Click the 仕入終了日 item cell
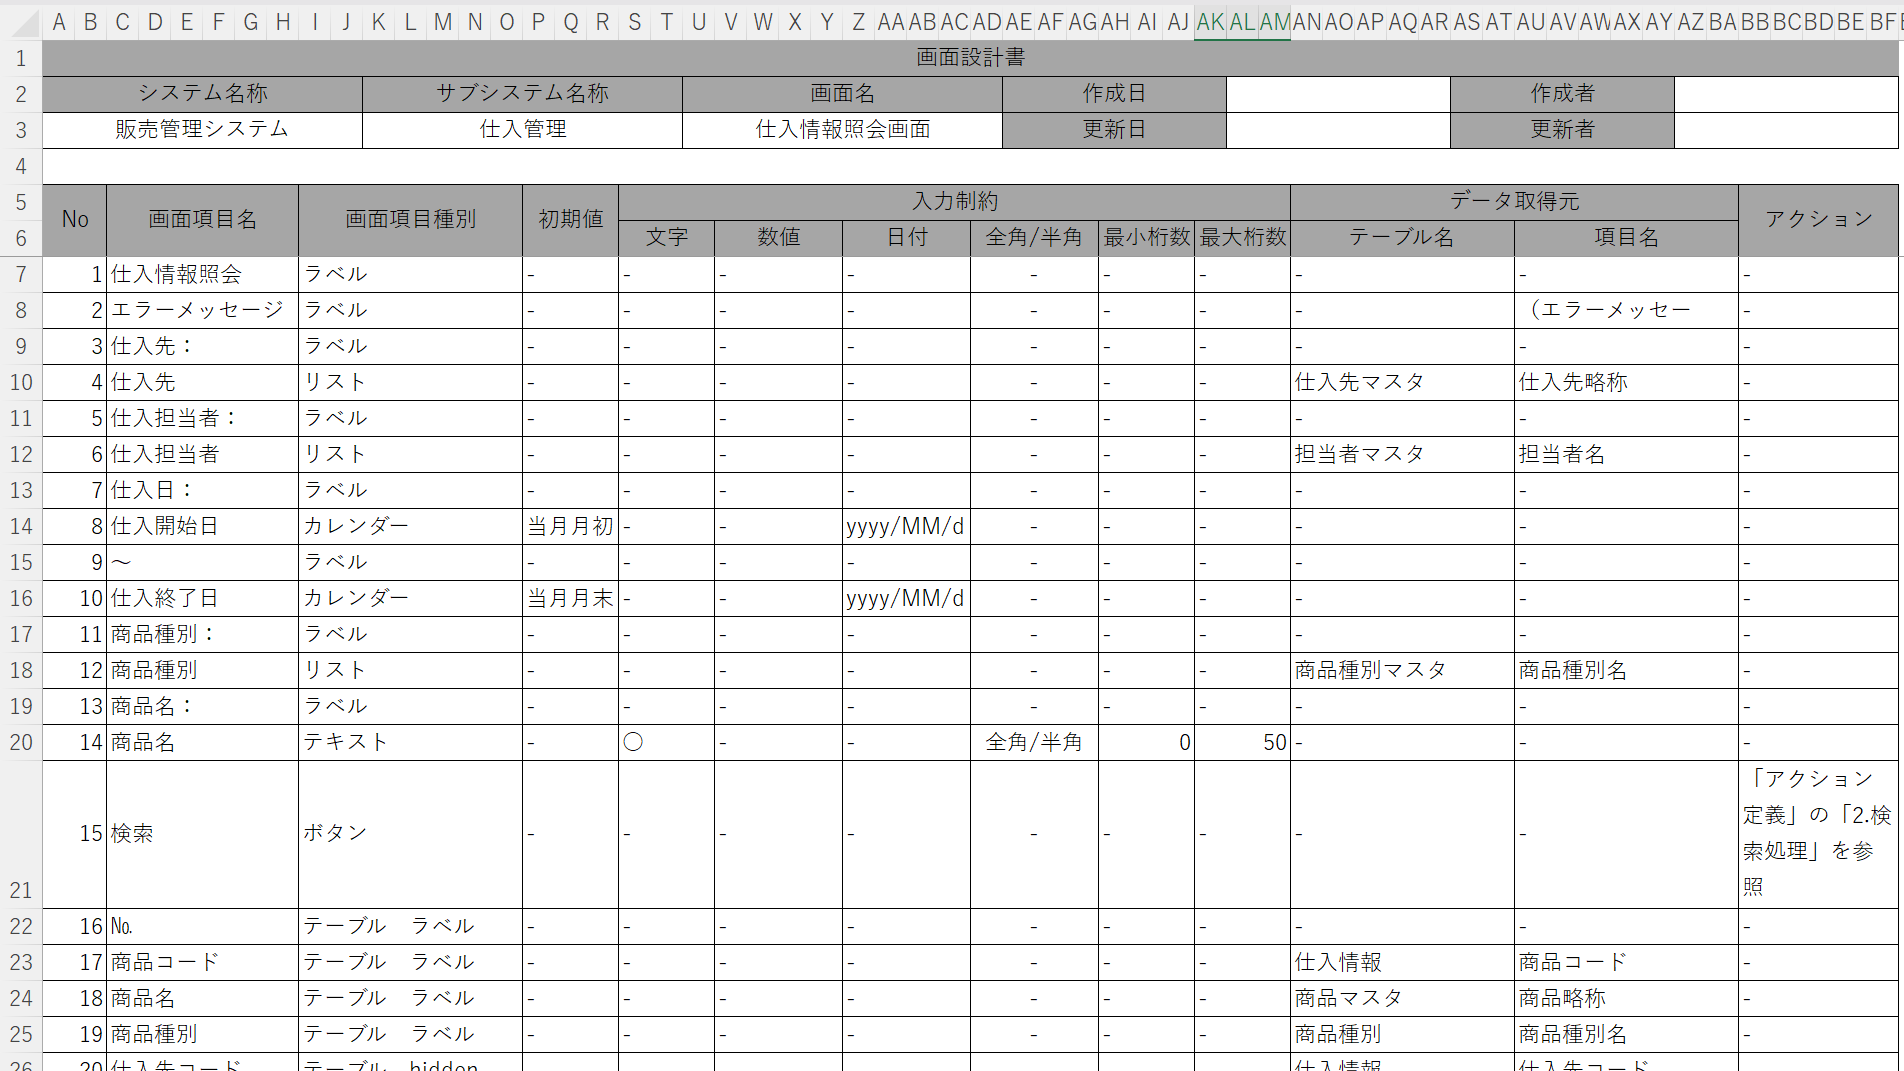This screenshot has height=1071, width=1904. coord(203,598)
